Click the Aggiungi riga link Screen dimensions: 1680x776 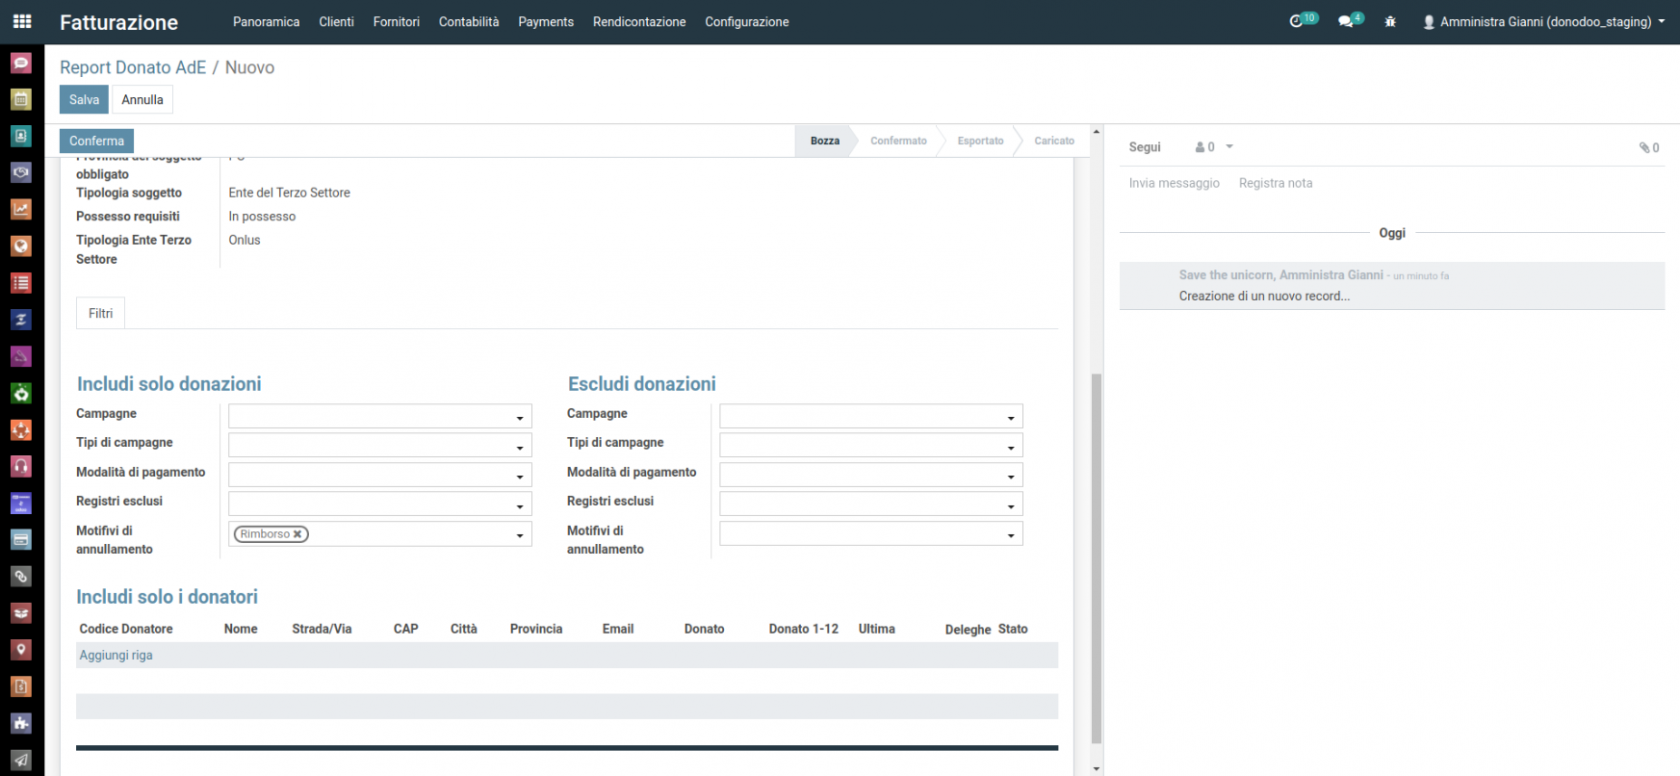point(116,655)
